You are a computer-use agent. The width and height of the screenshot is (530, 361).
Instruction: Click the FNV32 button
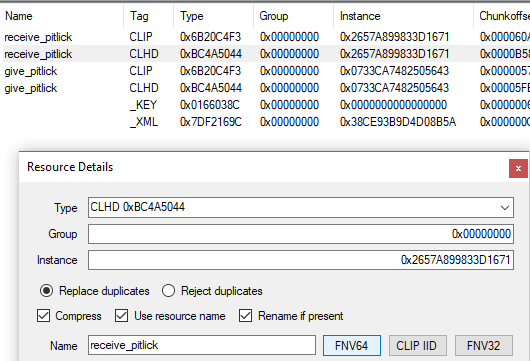click(x=484, y=345)
